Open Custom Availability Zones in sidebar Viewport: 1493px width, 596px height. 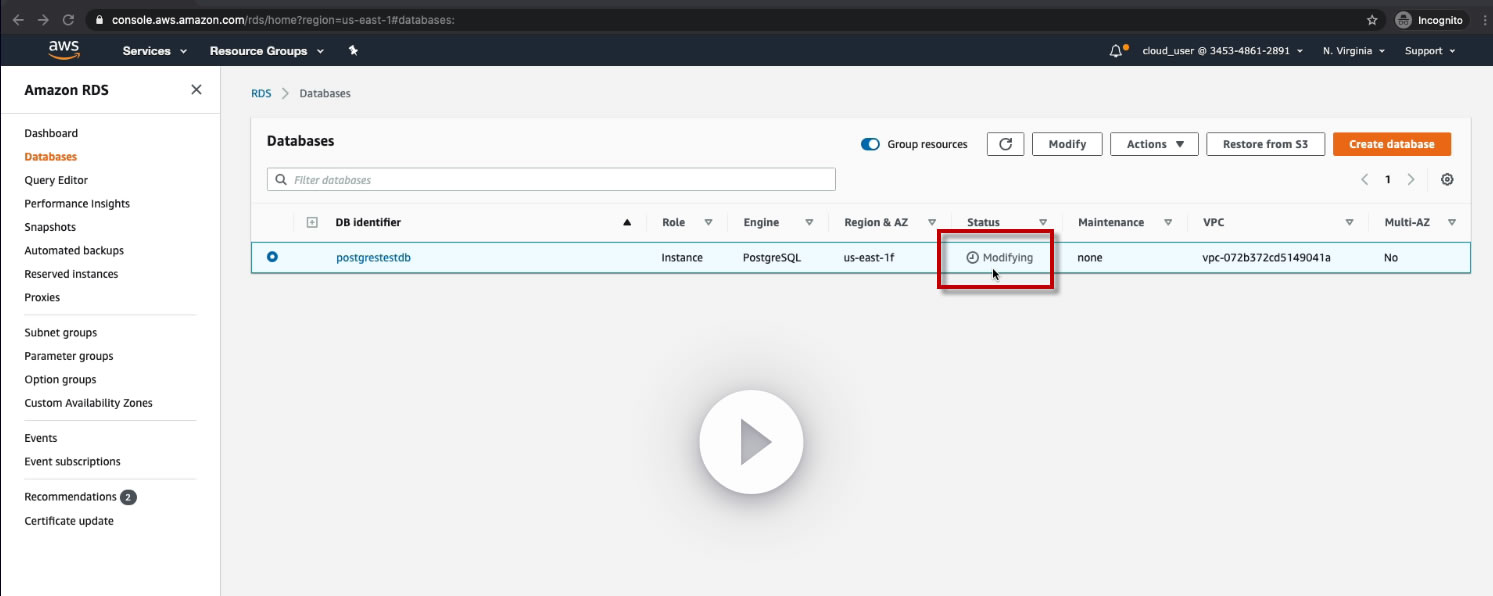pos(88,403)
